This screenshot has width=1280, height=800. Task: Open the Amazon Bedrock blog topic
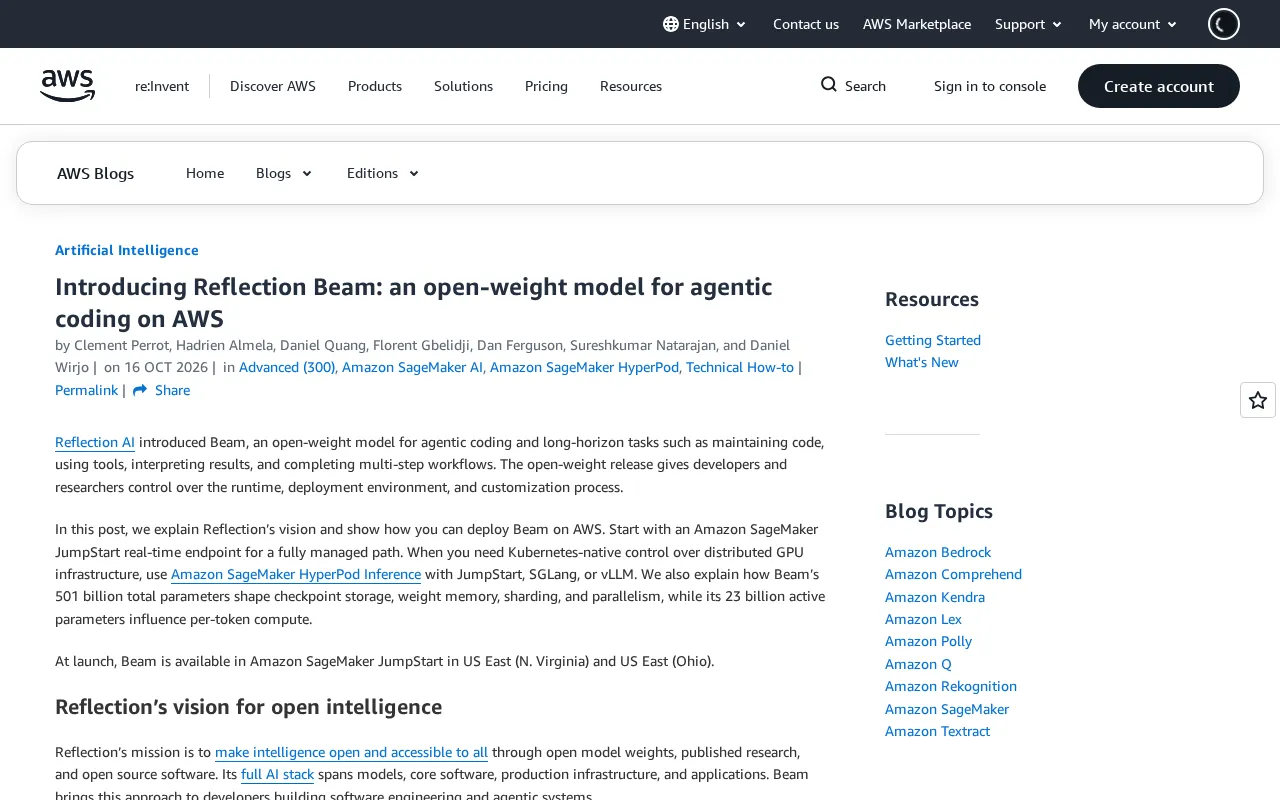coord(938,552)
